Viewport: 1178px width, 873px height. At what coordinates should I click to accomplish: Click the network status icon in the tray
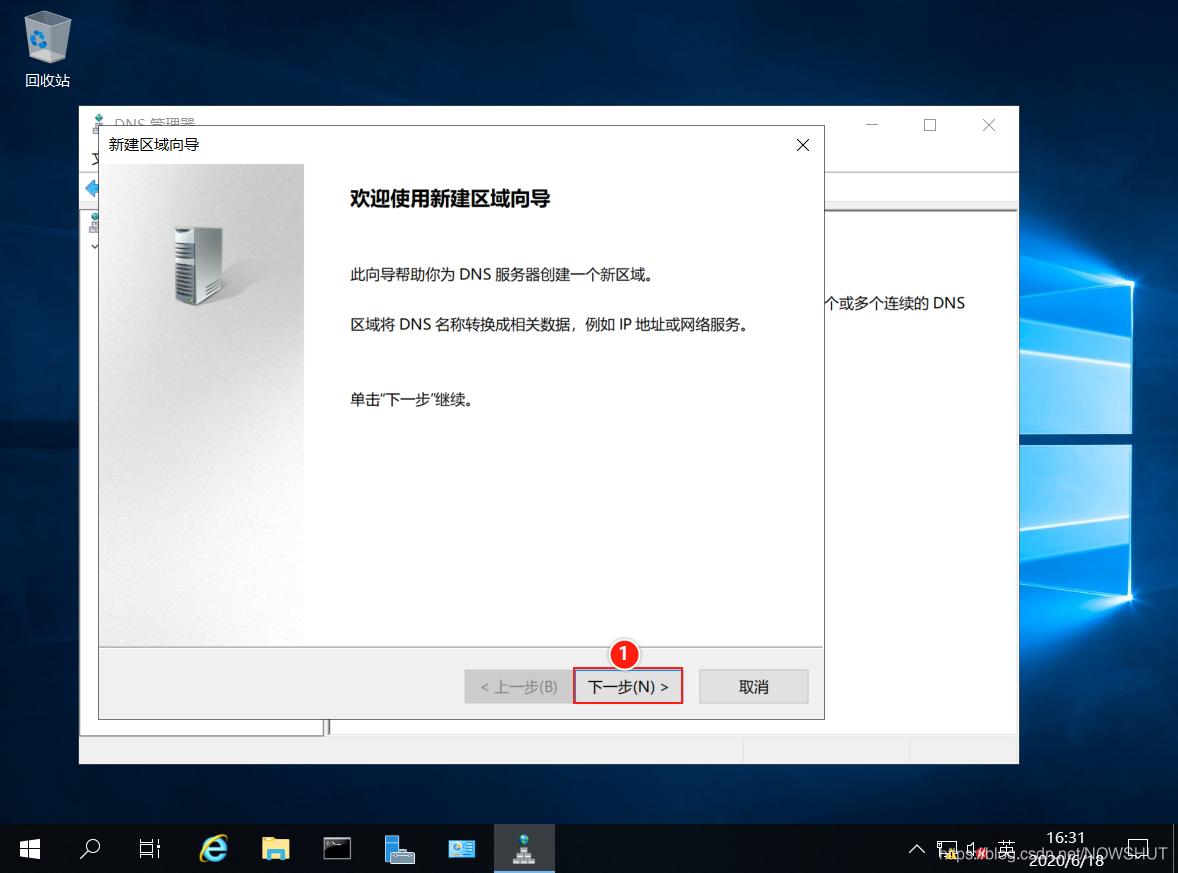pyautogui.click(x=948, y=848)
